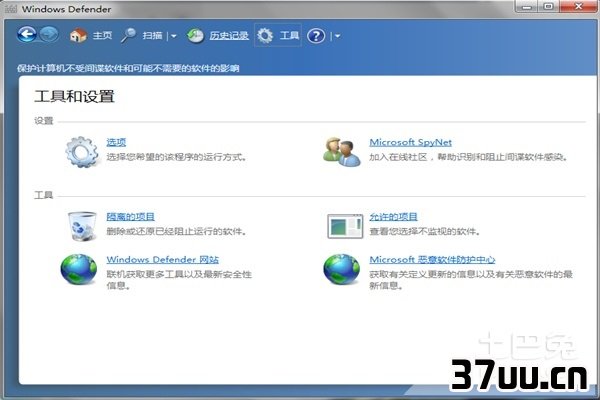Maximize the Windows Defender window
The image size is (600, 400).
click(x=548, y=7)
